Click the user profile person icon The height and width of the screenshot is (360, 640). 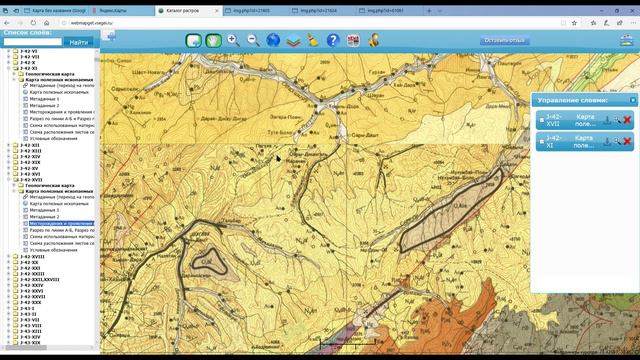(373, 40)
